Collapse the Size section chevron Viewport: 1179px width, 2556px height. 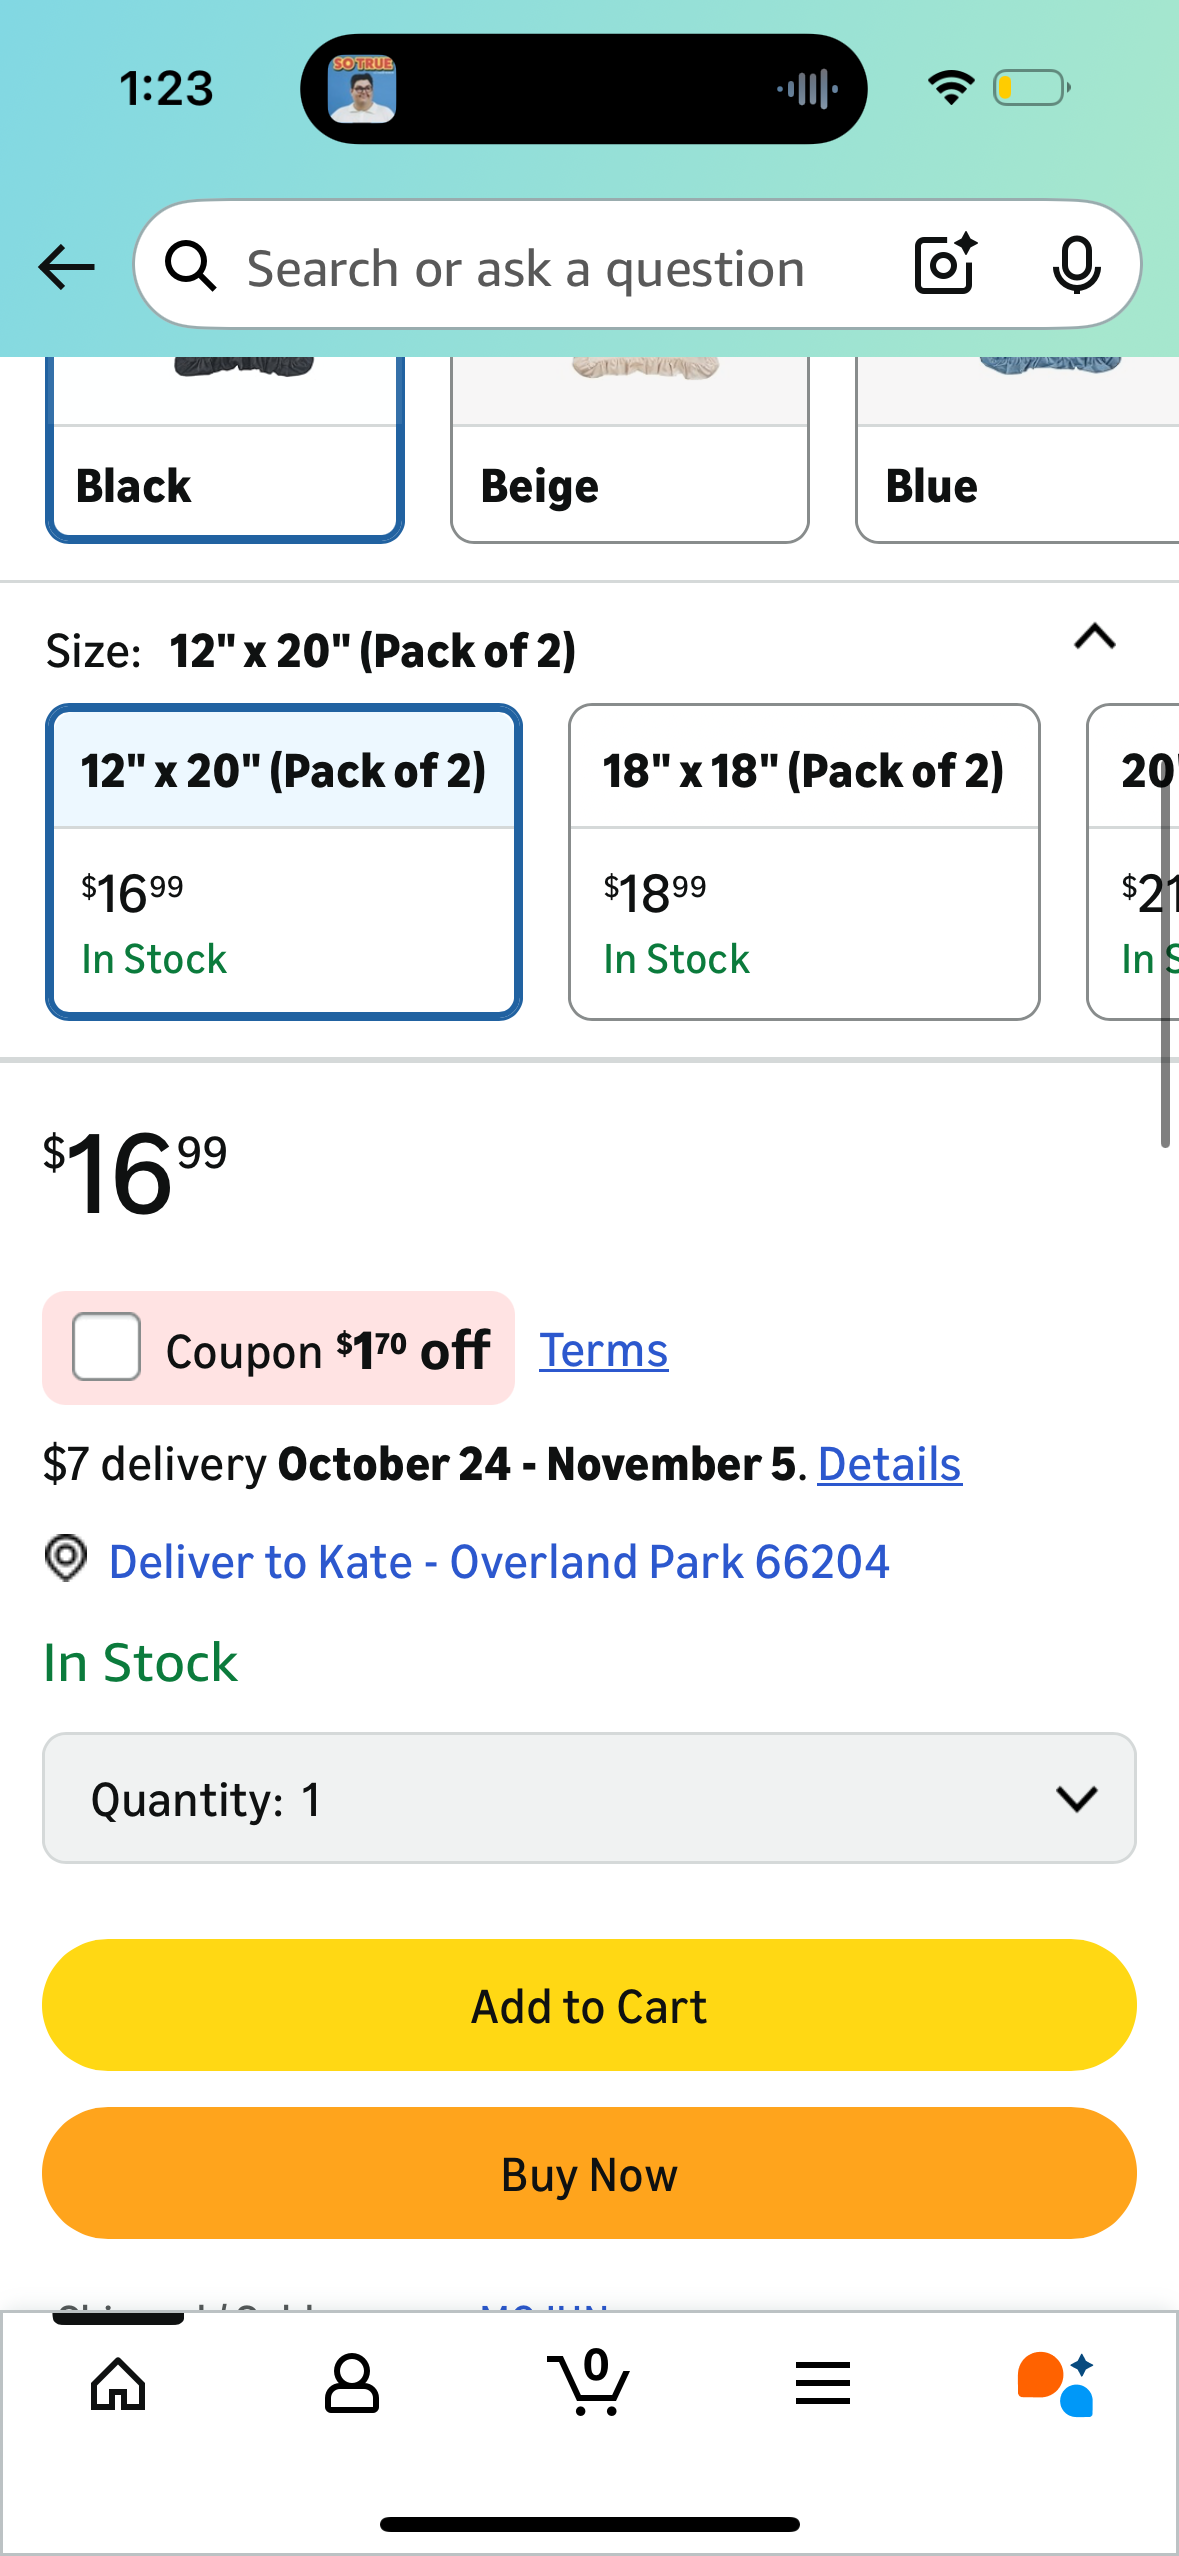click(x=1095, y=638)
